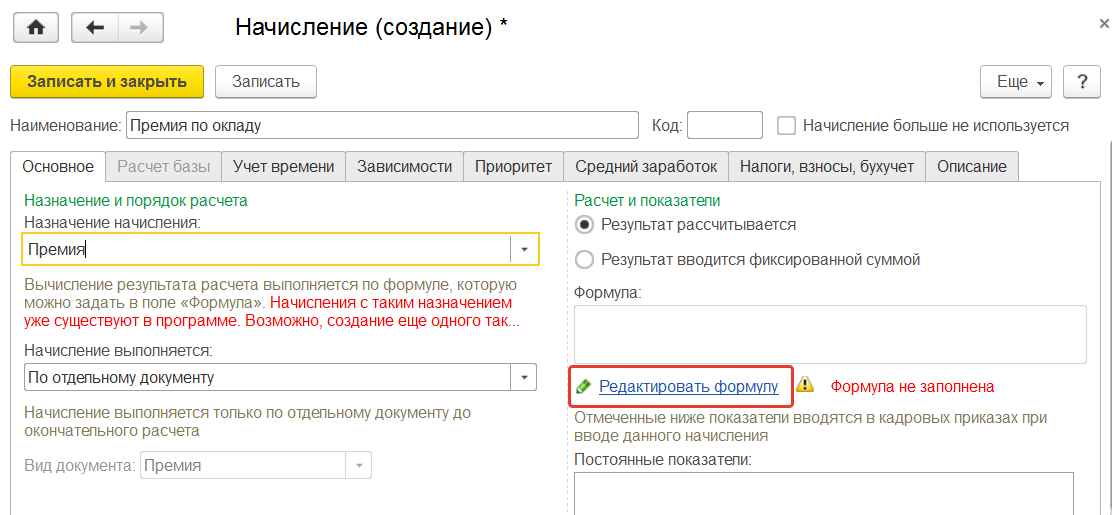
Task: Close the form with the X icon
Action: point(1103,22)
